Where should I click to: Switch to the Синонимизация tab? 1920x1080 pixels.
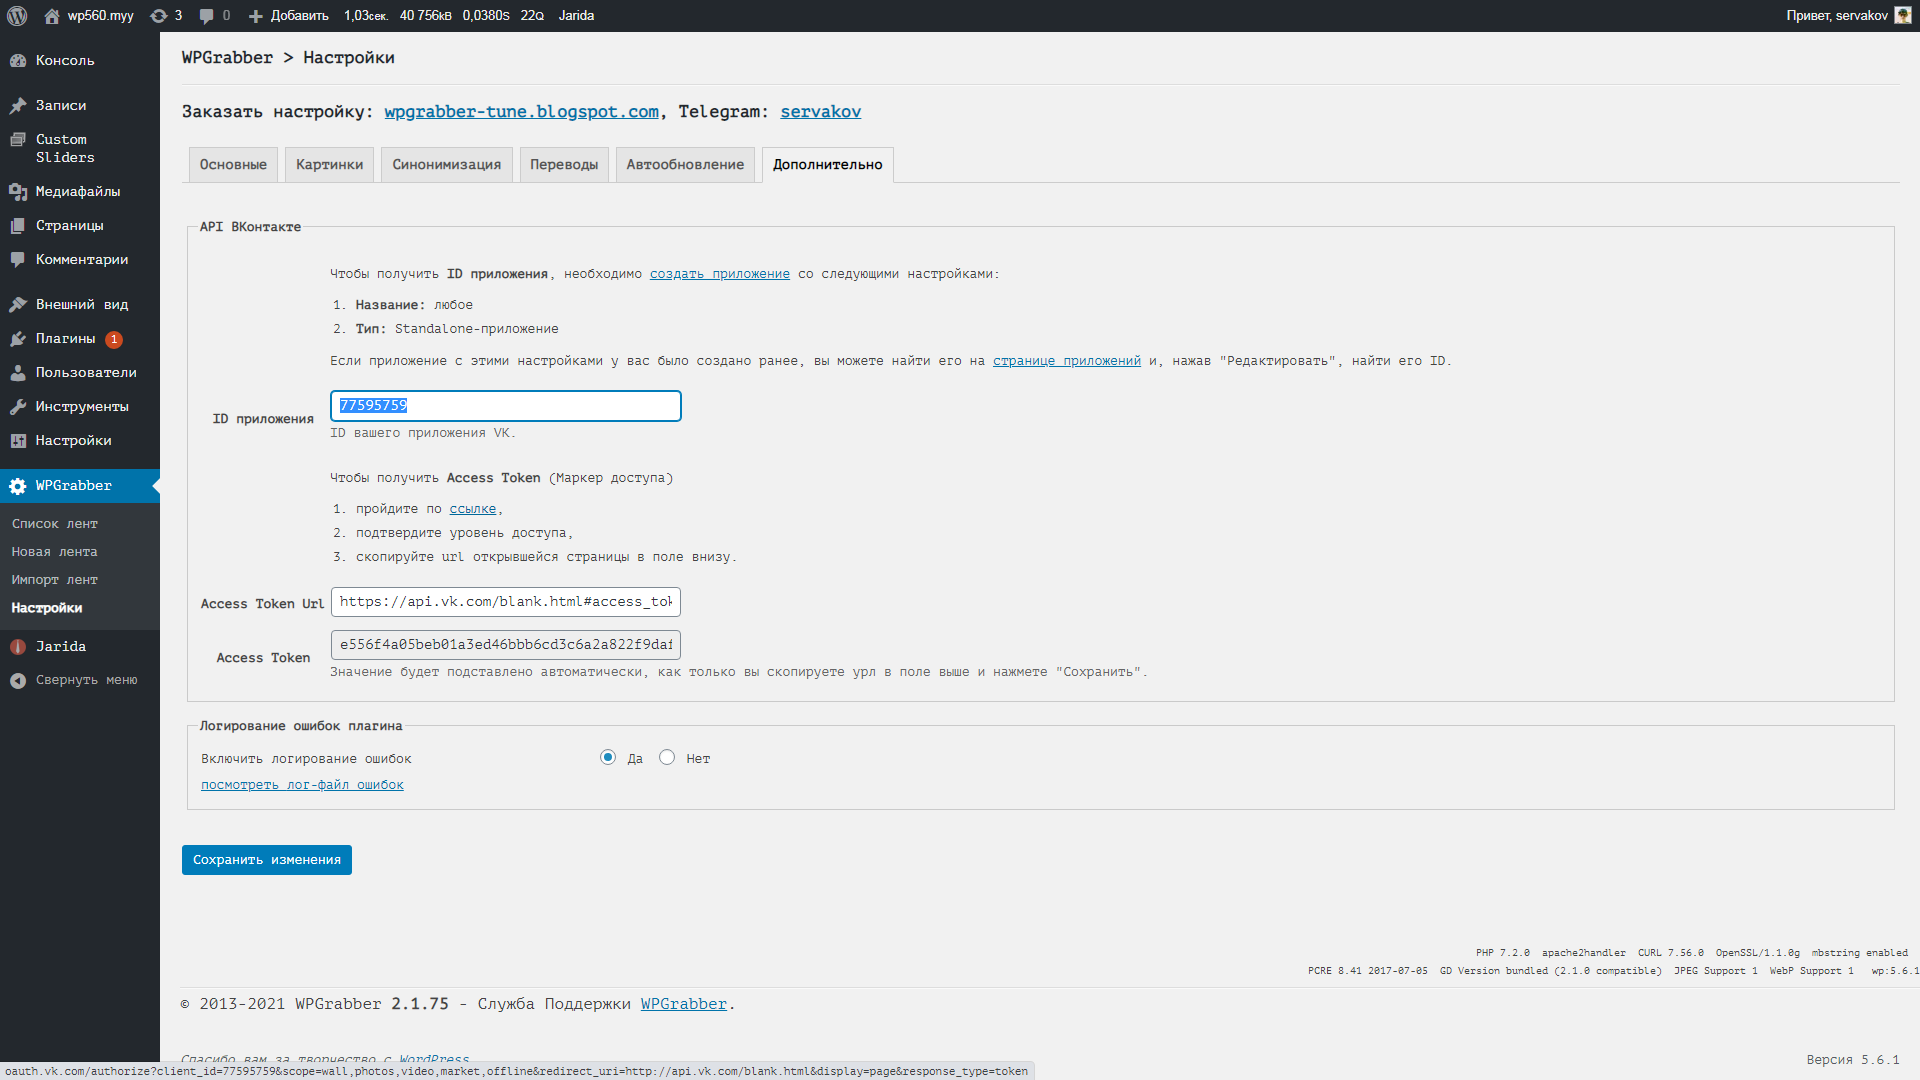[446, 165]
